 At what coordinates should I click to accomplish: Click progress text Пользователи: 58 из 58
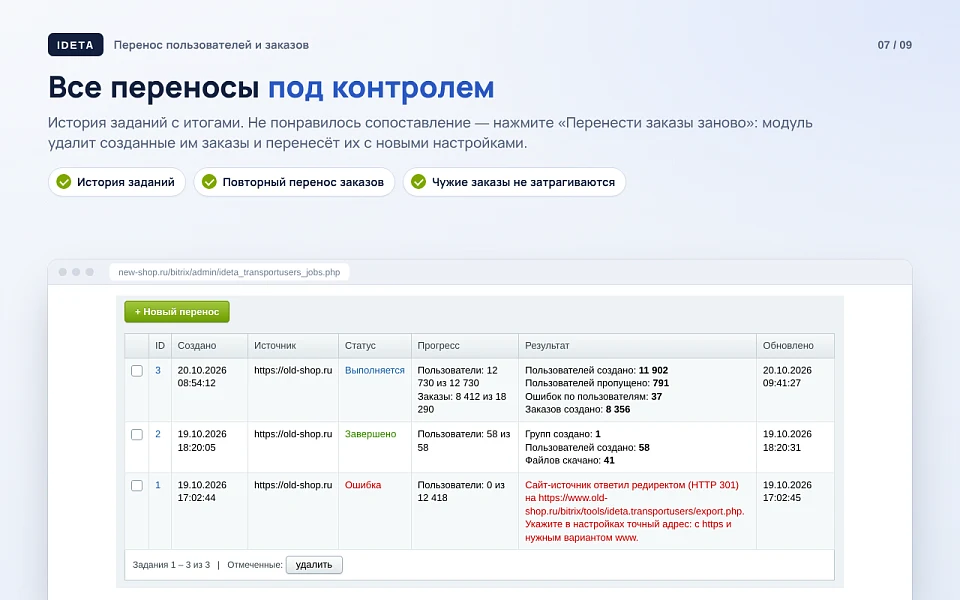[463, 441]
